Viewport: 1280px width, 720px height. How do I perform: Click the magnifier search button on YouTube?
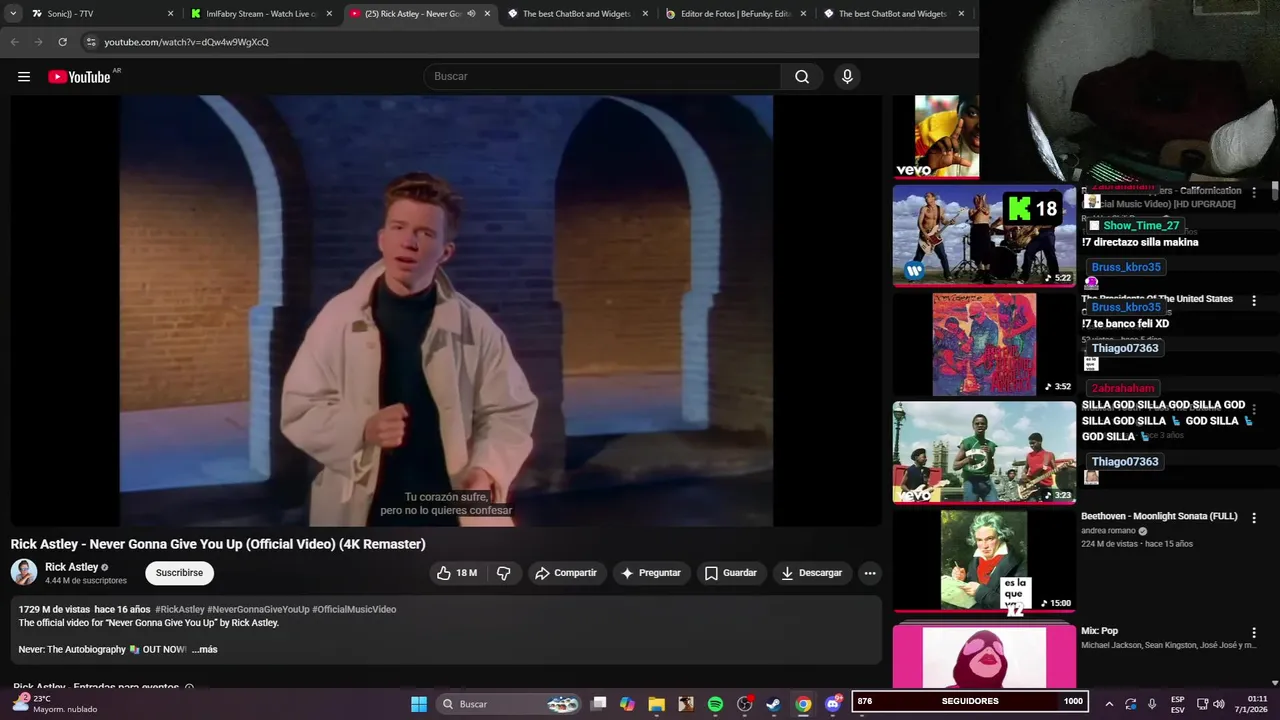(802, 77)
